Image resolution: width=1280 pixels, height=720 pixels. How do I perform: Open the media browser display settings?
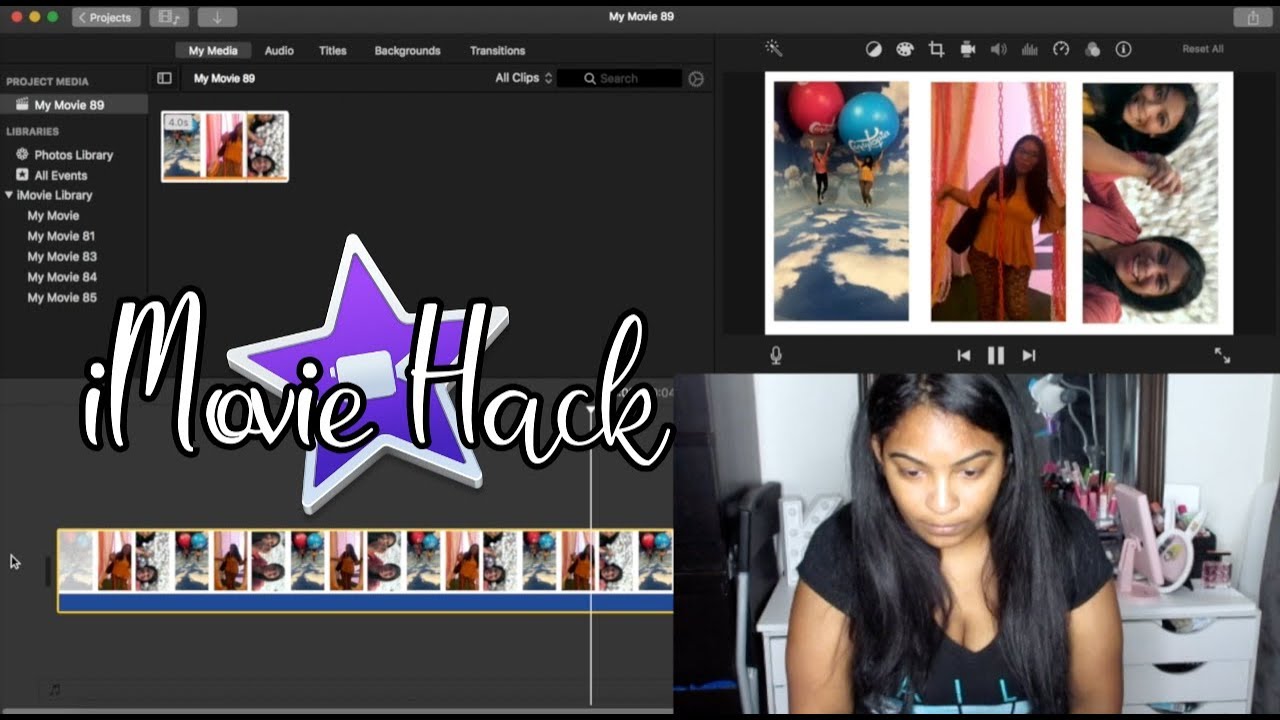[697, 78]
